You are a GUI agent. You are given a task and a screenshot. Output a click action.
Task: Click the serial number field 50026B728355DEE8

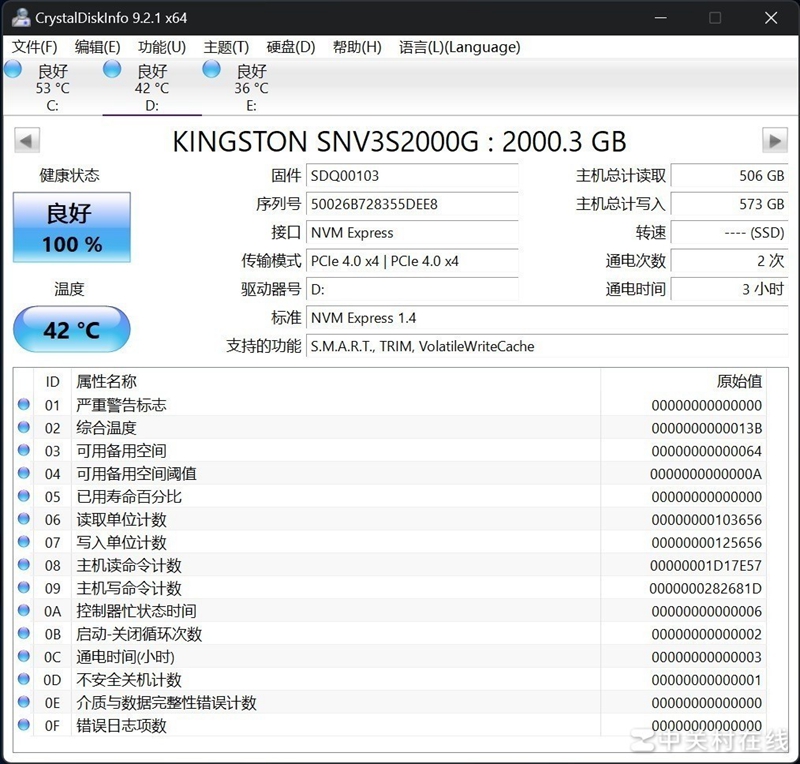coord(412,205)
